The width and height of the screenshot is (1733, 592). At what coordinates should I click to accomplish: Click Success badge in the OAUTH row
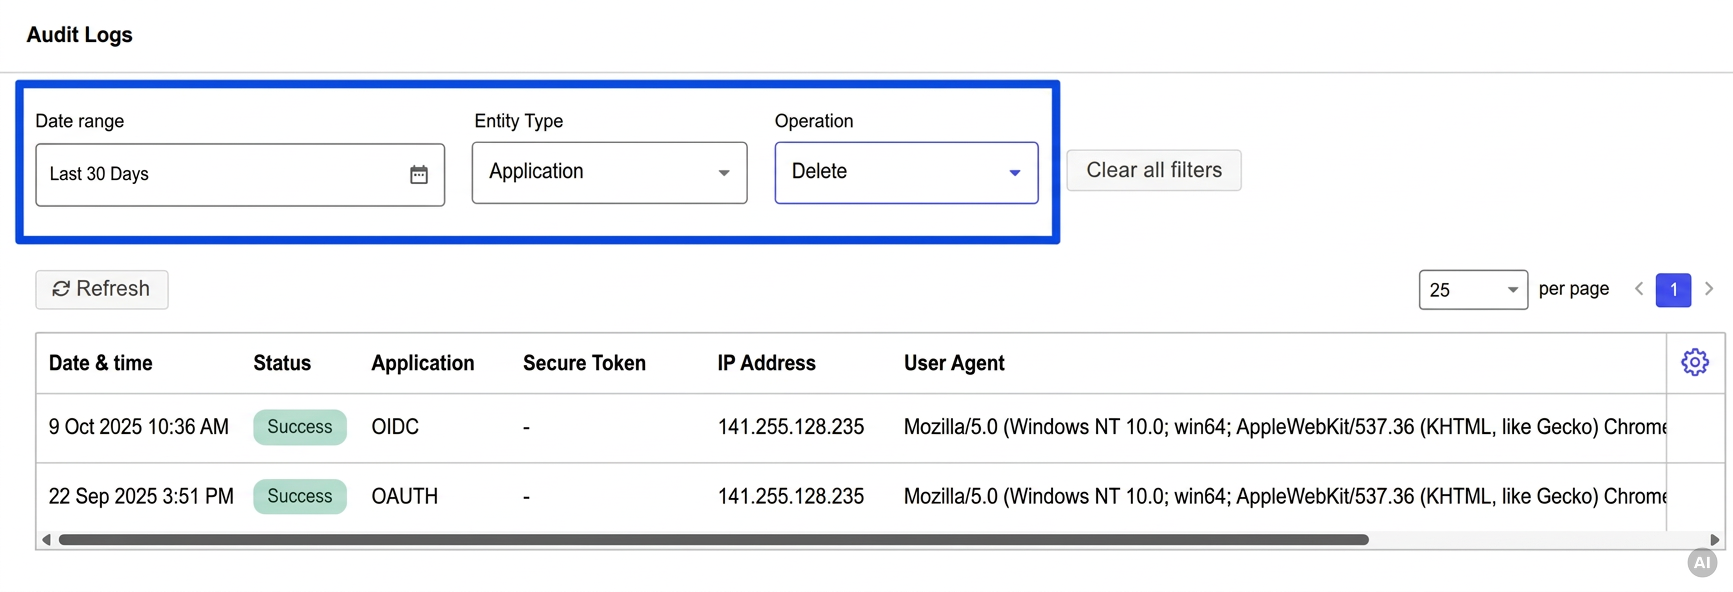(300, 496)
